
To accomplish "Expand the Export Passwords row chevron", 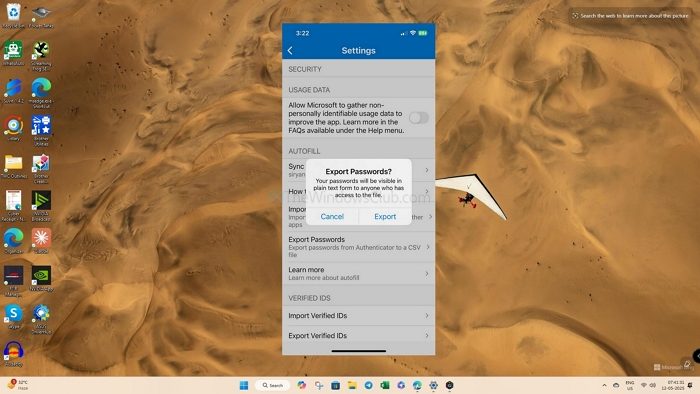I will click(x=427, y=247).
